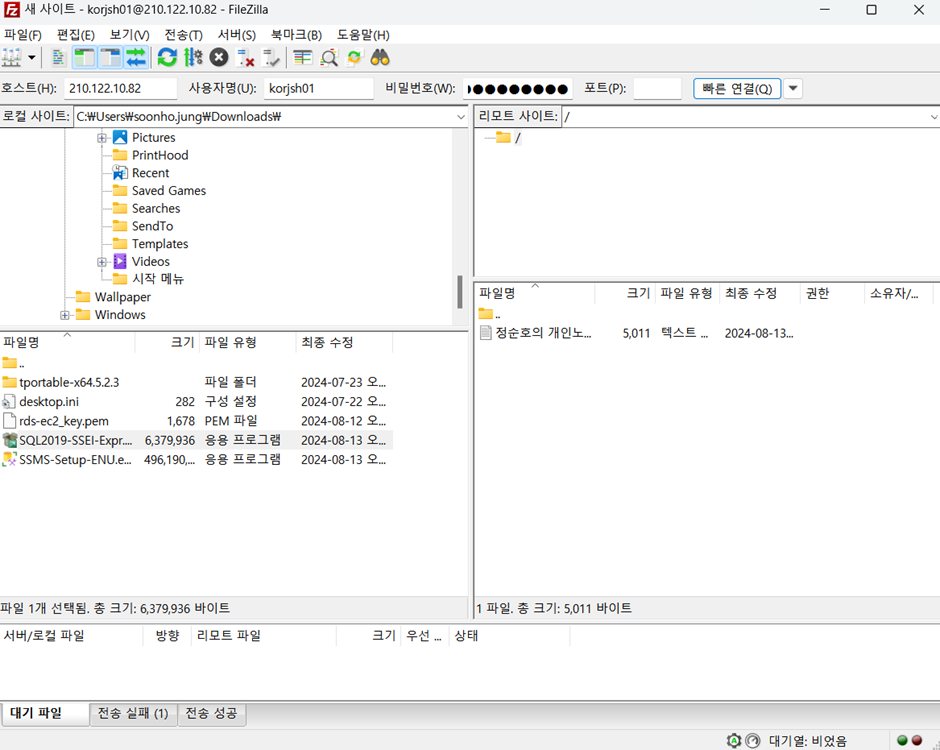940x750 pixels.
Task: Expand the Videos folder tree node
Action: [x=102, y=262]
